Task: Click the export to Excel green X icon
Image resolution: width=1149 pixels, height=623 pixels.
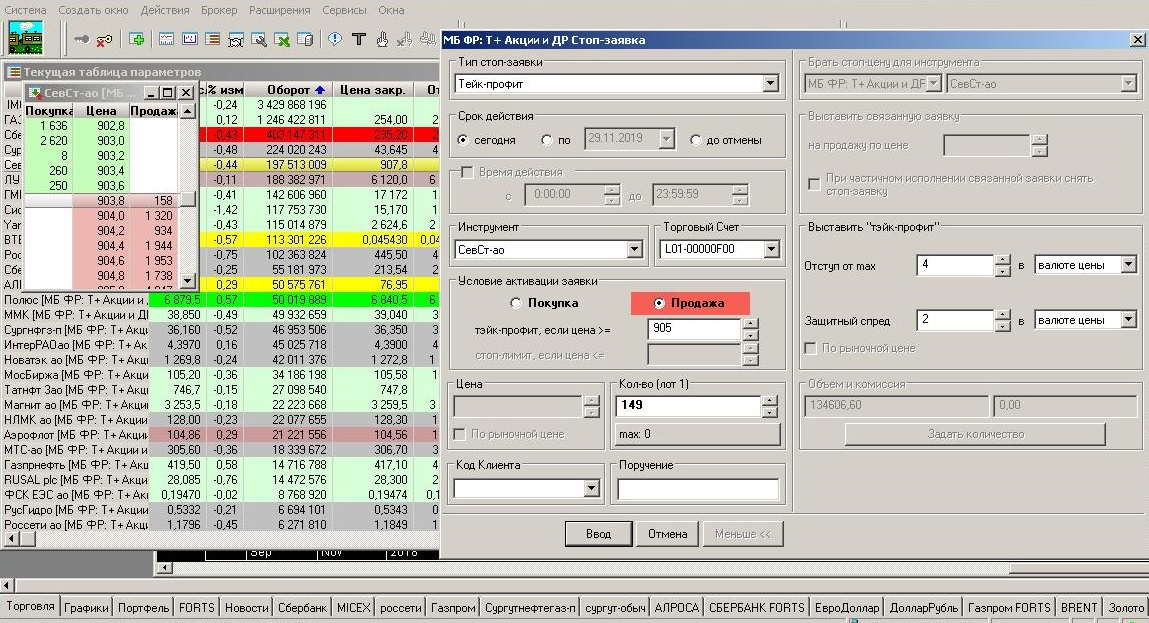Action: coord(282,39)
